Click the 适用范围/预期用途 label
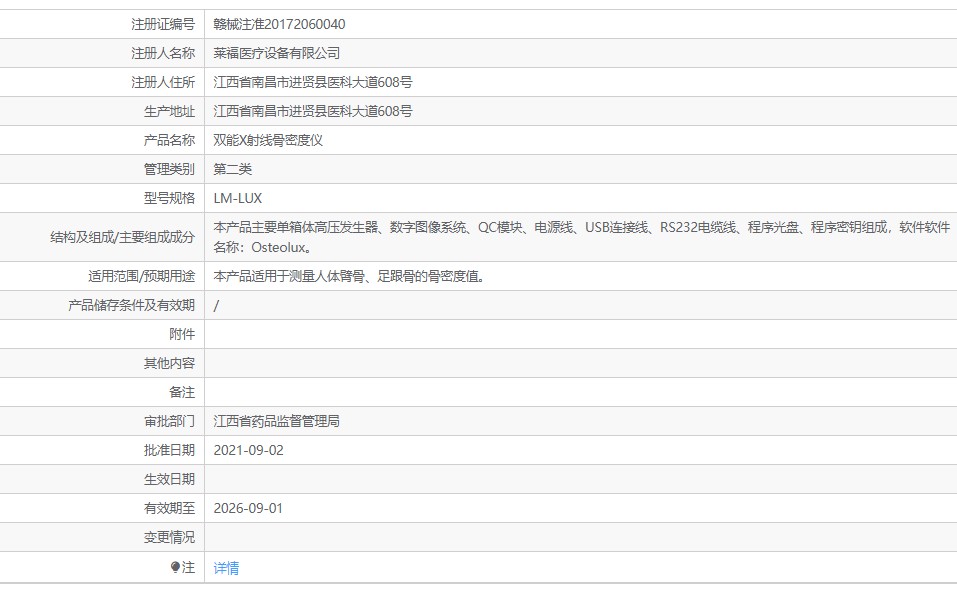The width and height of the screenshot is (957, 590). 142,276
